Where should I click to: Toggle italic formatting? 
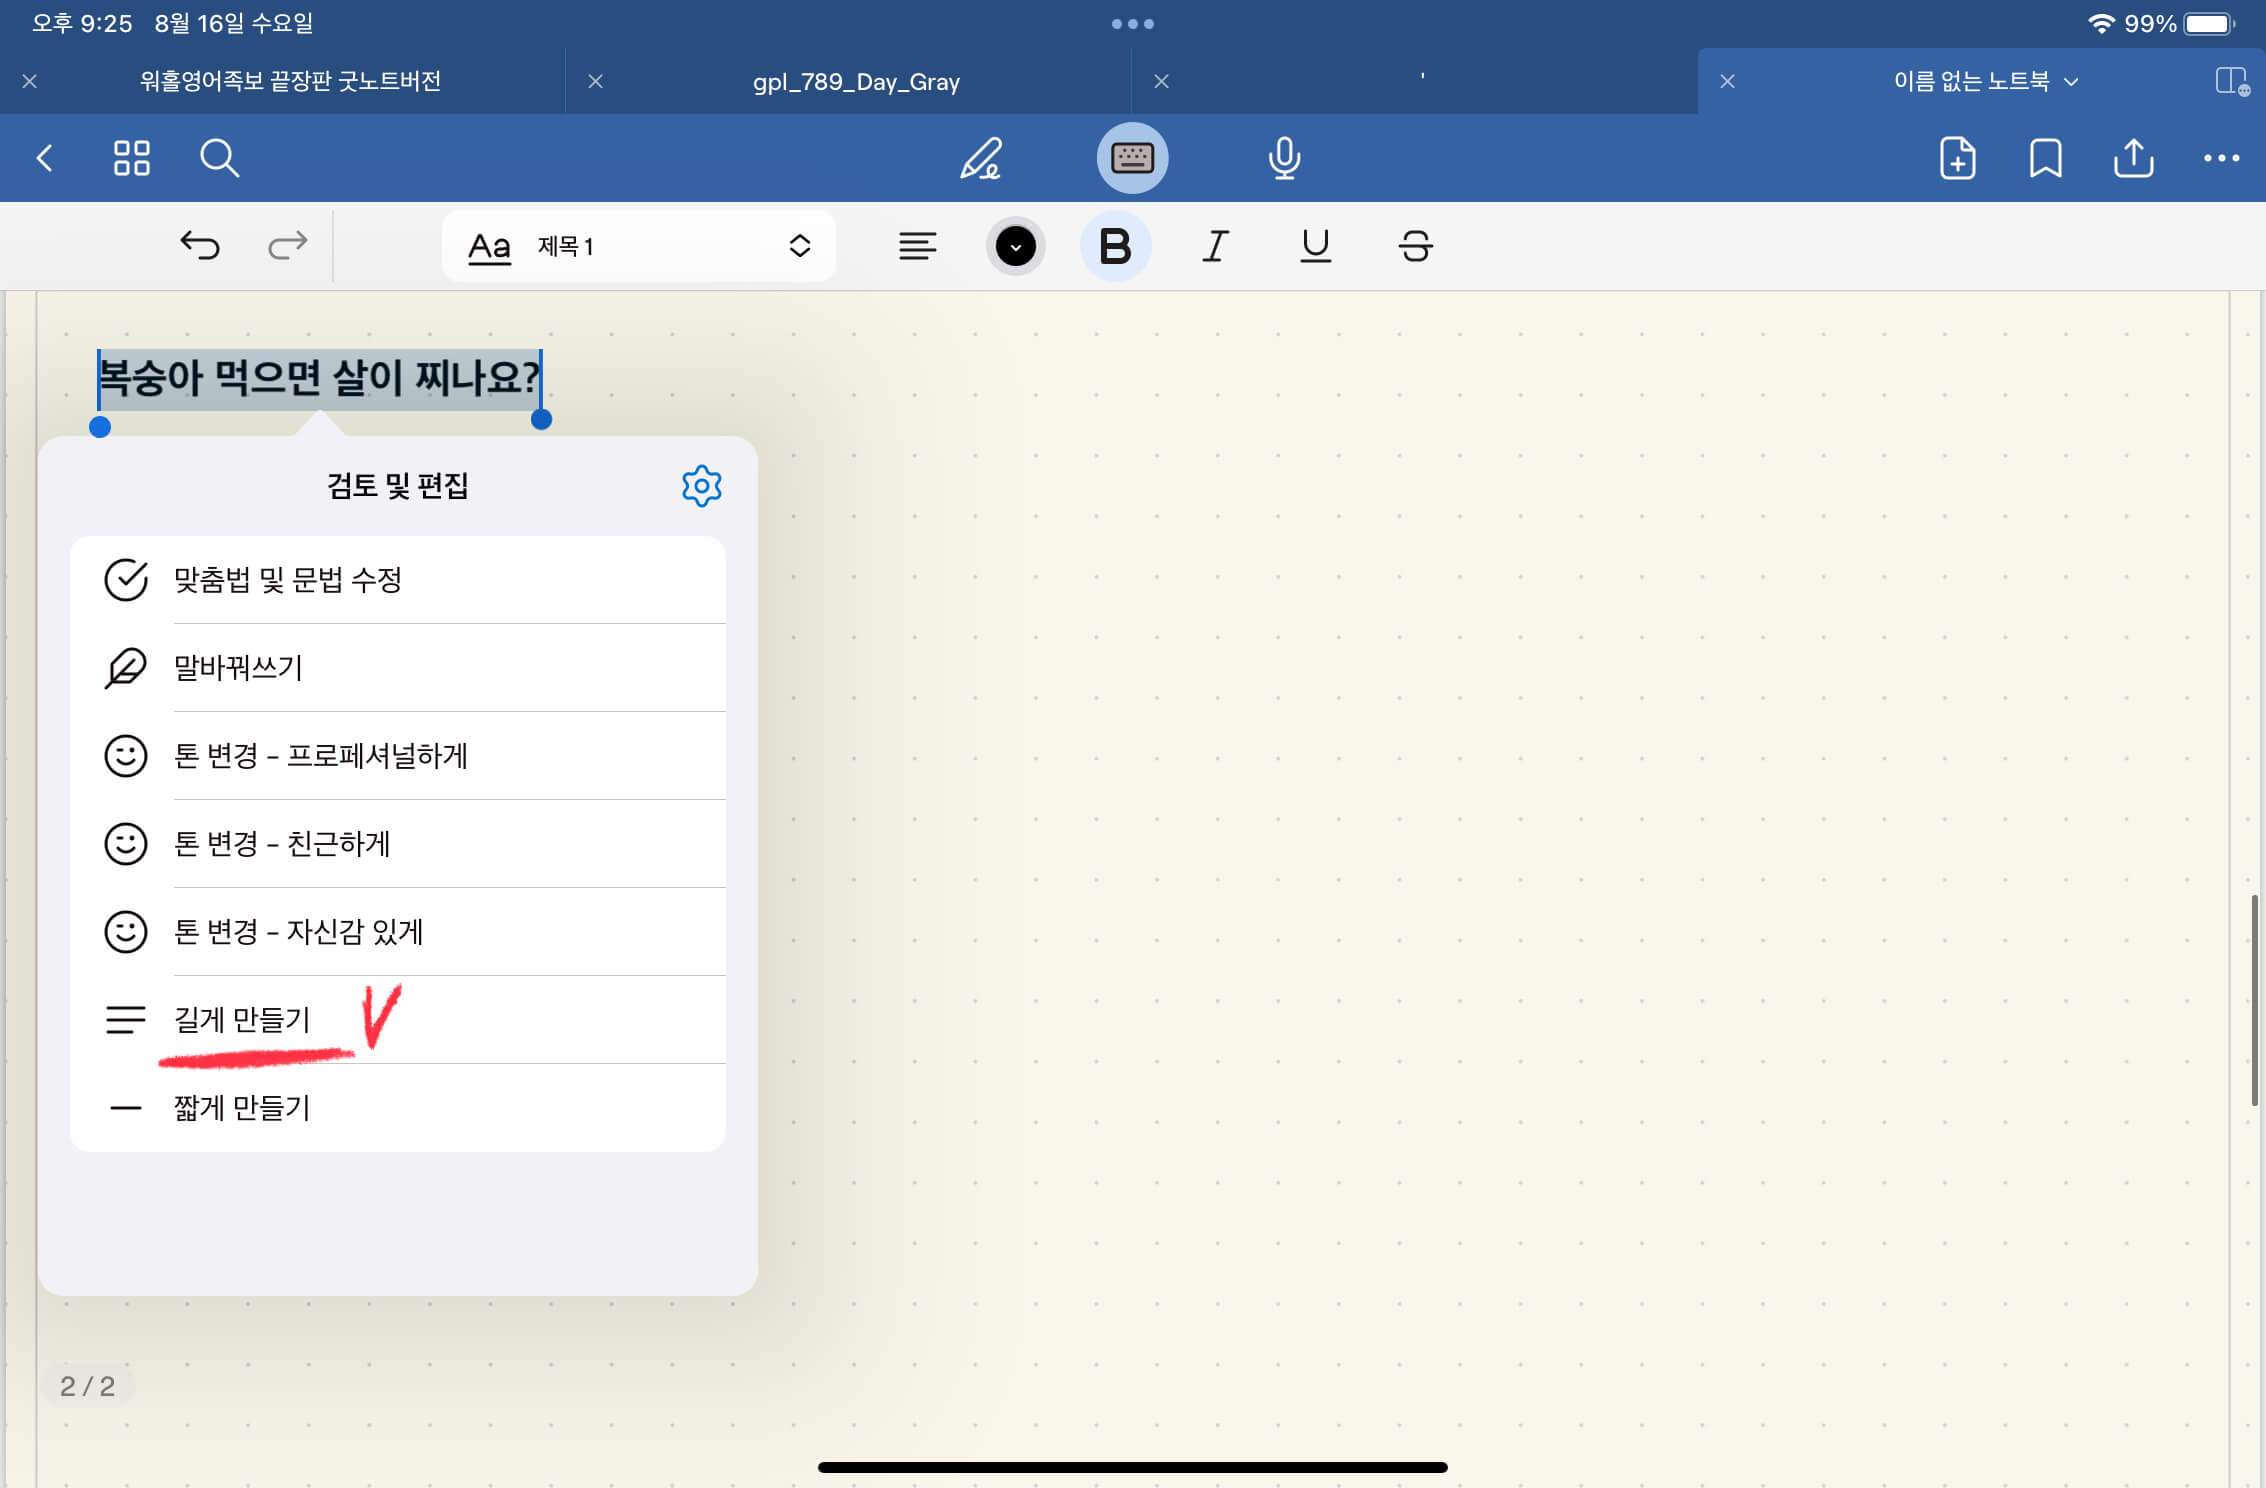(1215, 246)
